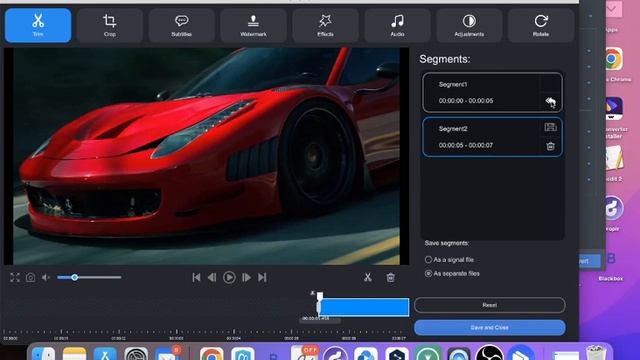Open System Preferences from the Dock
This screenshot has height=360, width=640.
(x=136, y=353)
